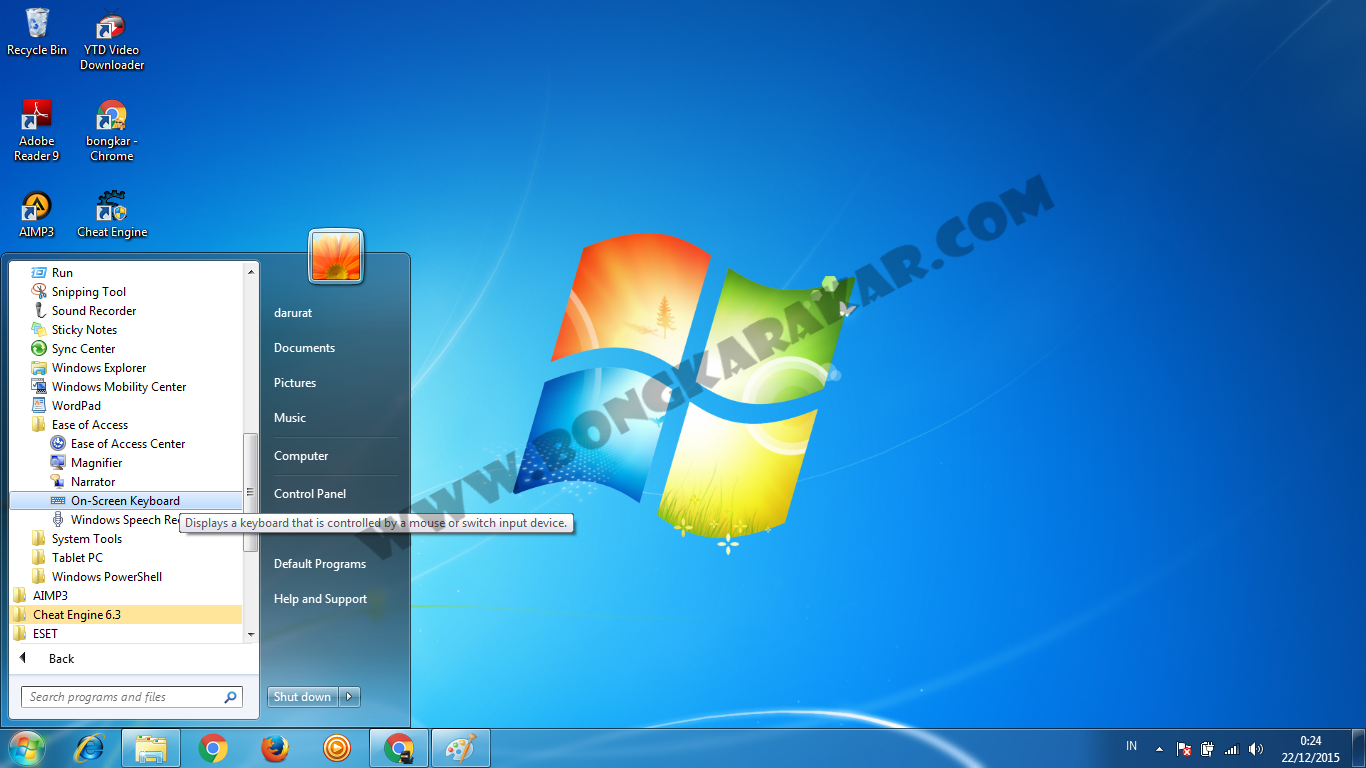Select the Cheat Engine desktop shortcut
The height and width of the screenshot is (768, 1366).
click(112, 215)
